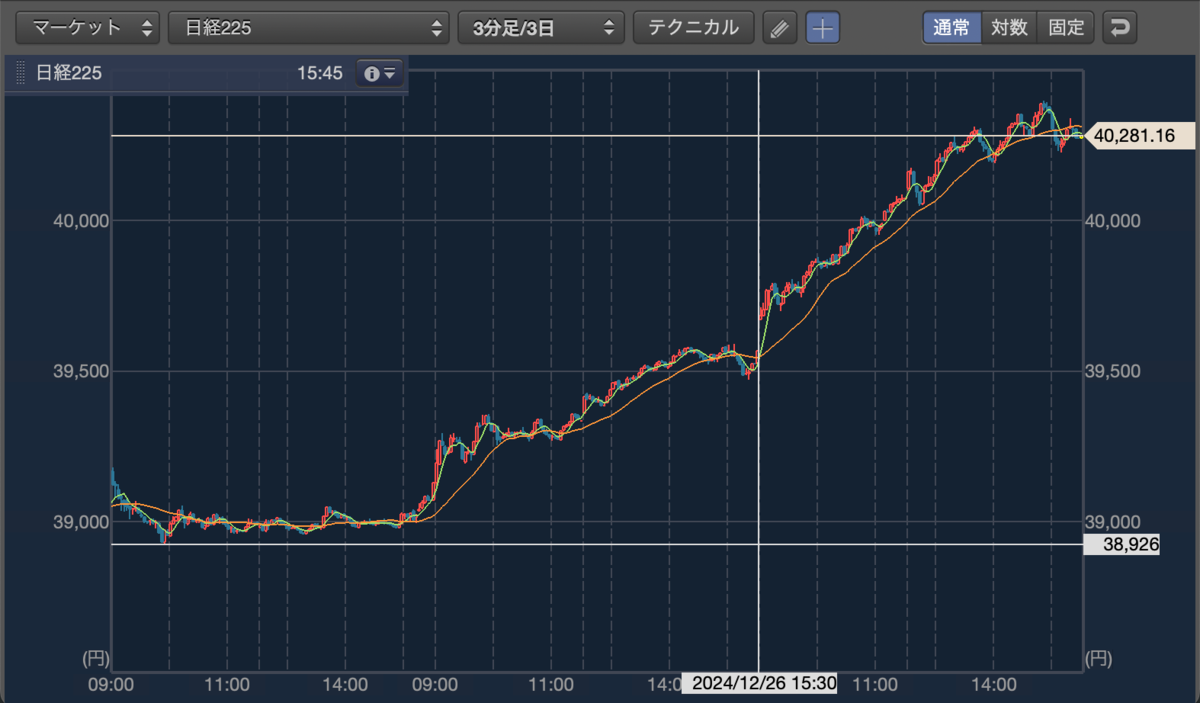Click left axis label 39,000
This screenshot has height=703, width=1200.
80,522
